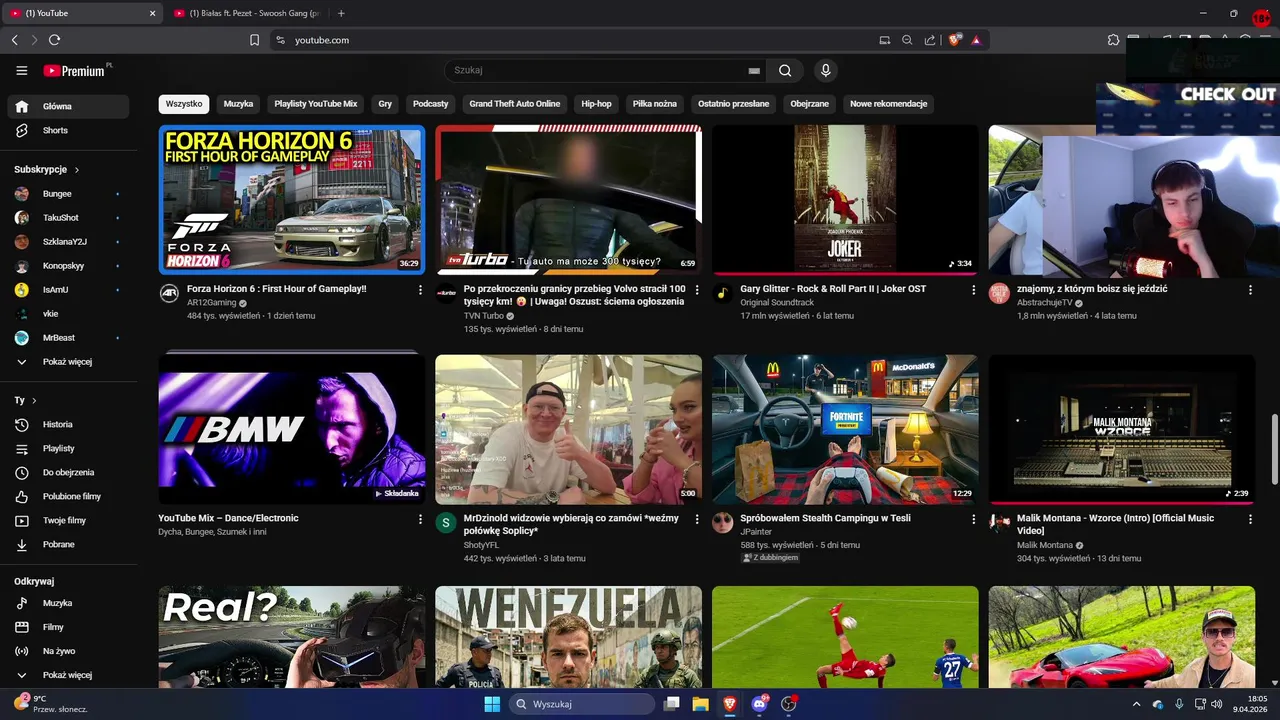Select the Piłka nożna filter chip
The height and width of the screenshot is (720, 1280).
coord(655,104)
